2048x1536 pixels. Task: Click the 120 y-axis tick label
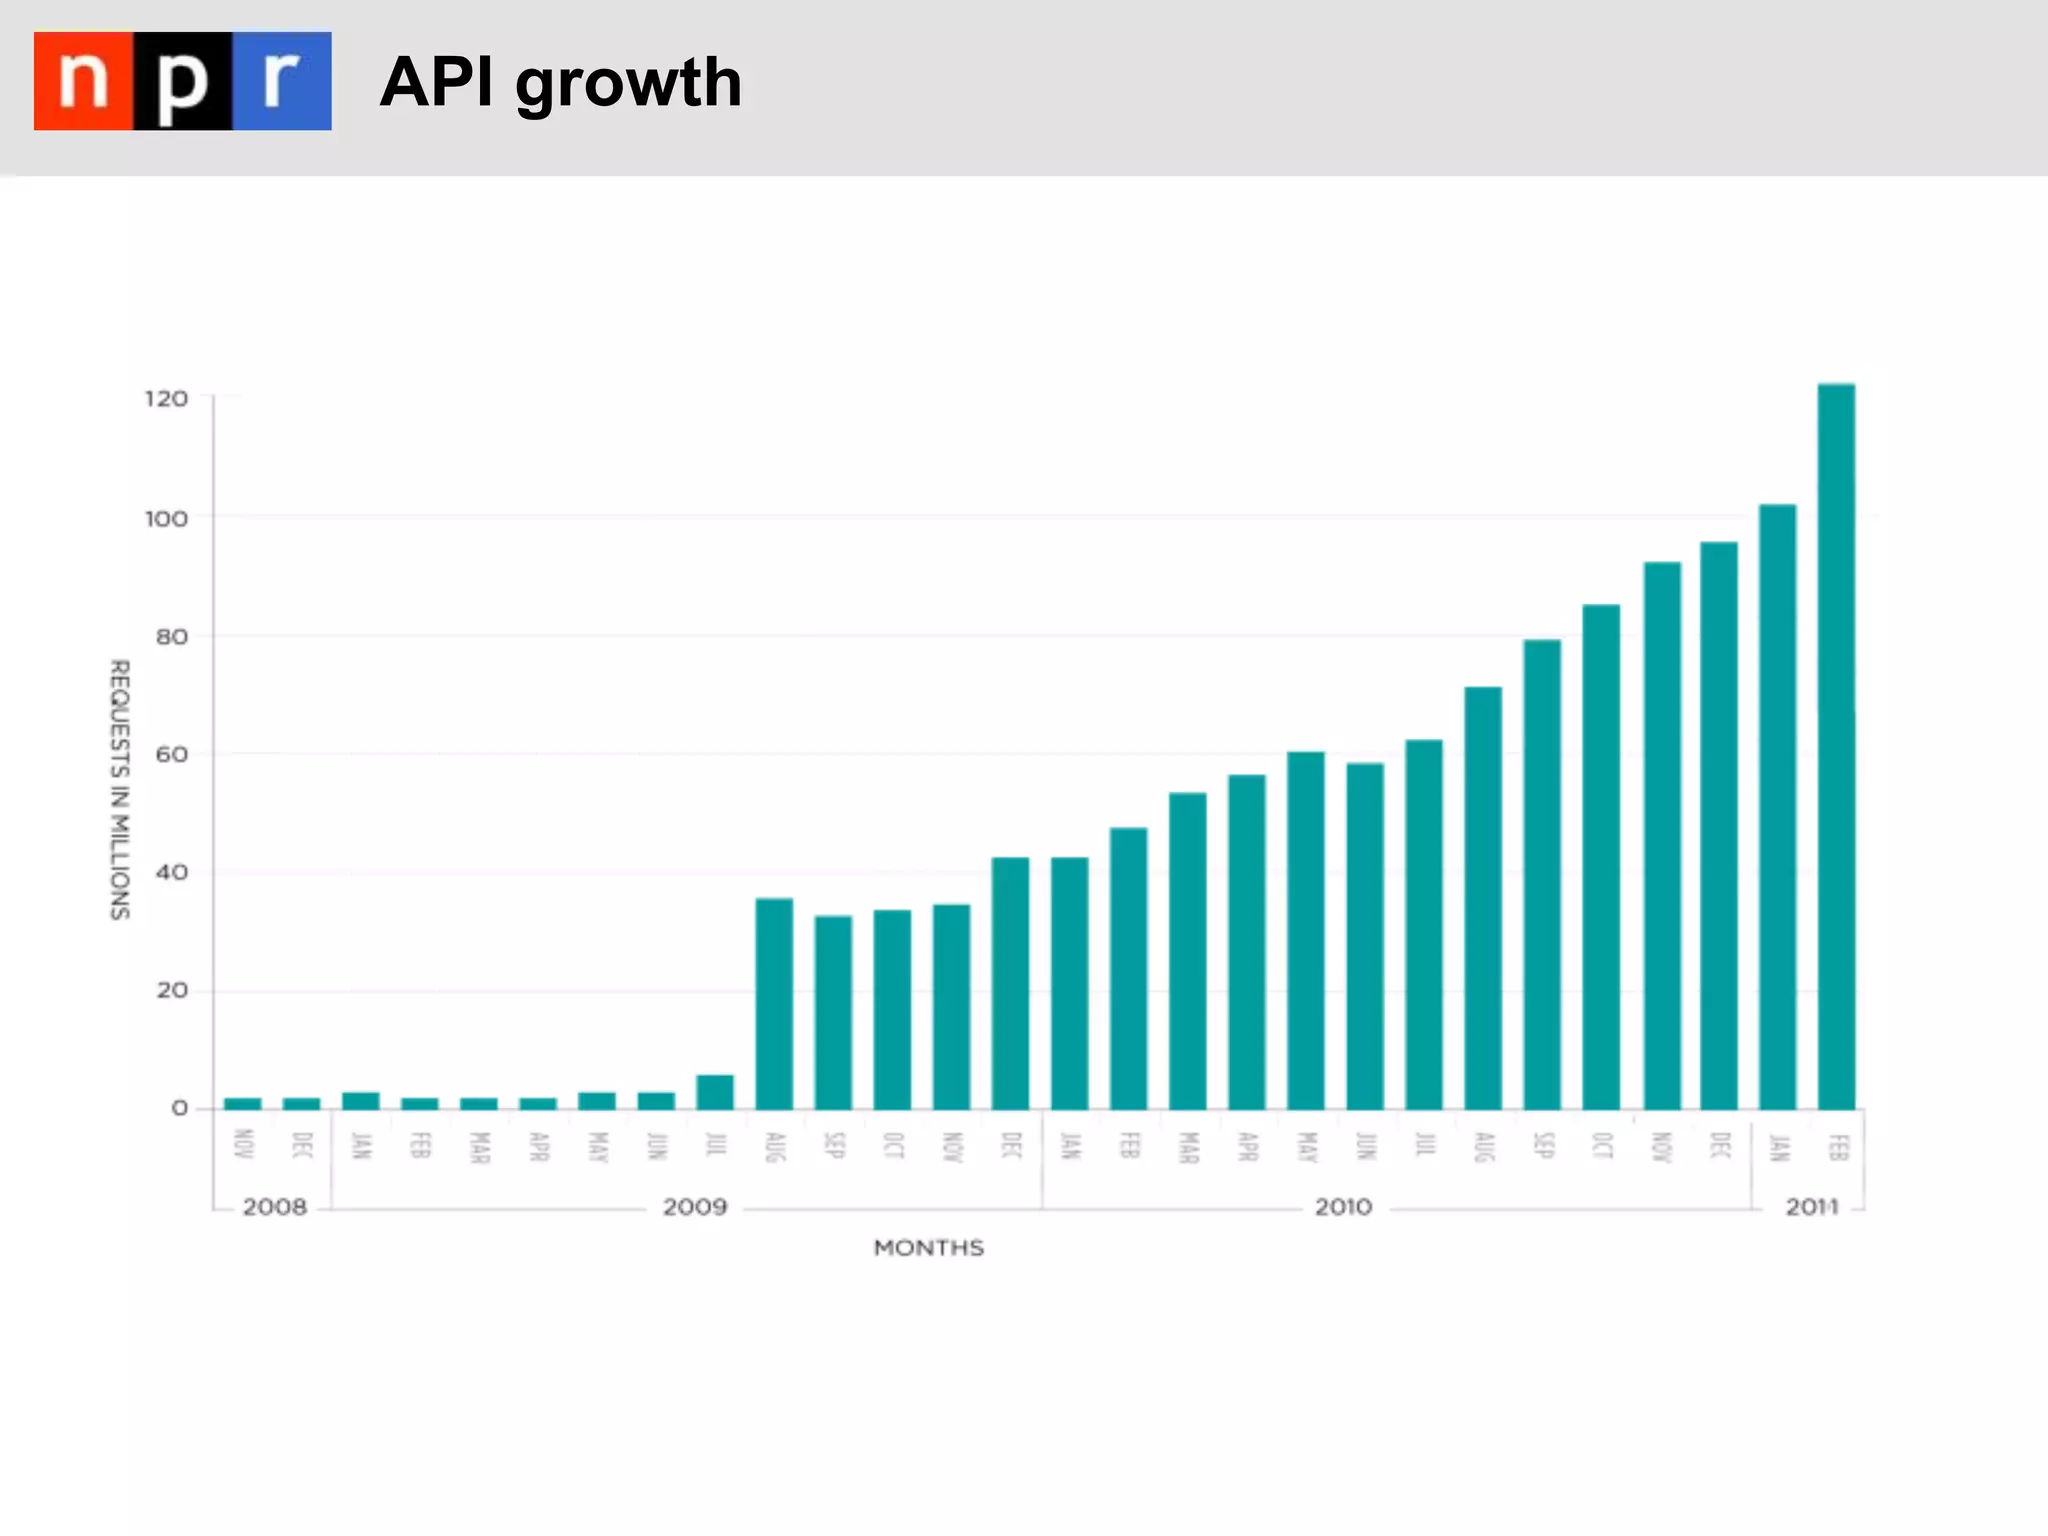166,399
